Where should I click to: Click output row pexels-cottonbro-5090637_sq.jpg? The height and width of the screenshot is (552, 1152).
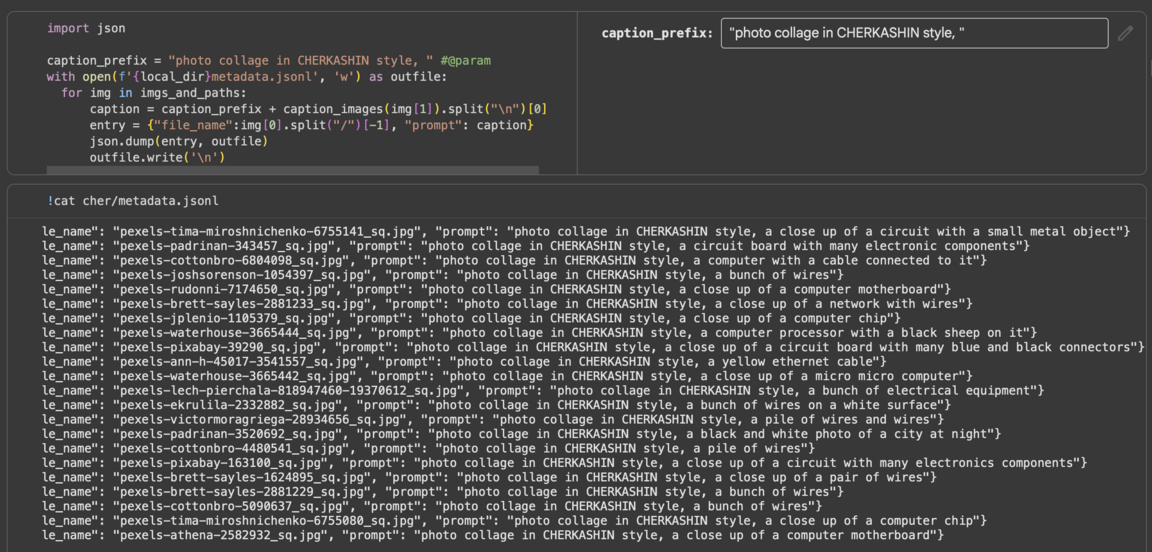click(431, 506)
